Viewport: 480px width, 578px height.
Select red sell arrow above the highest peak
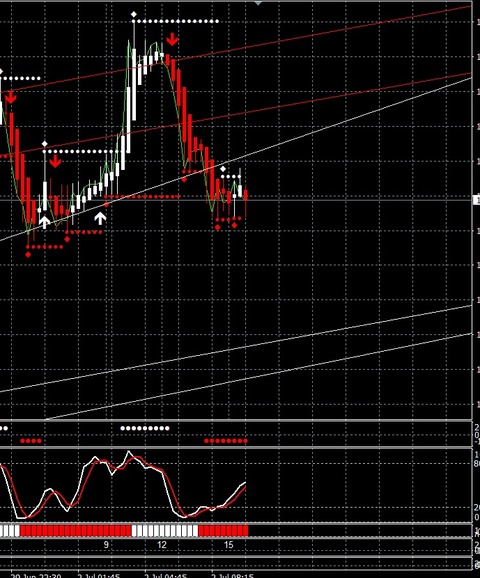tap(172, 39)
